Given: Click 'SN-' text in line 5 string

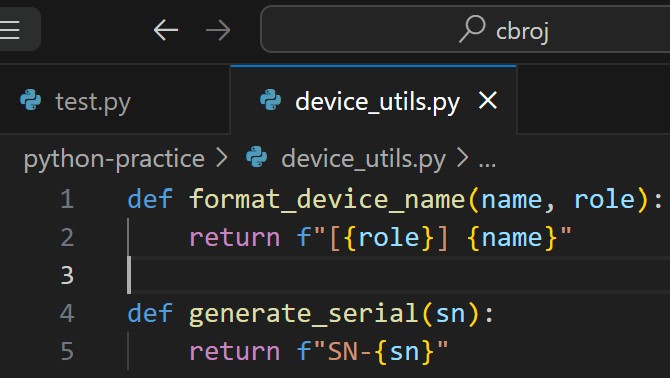Looking at the screenshot, I should point(350,352).
